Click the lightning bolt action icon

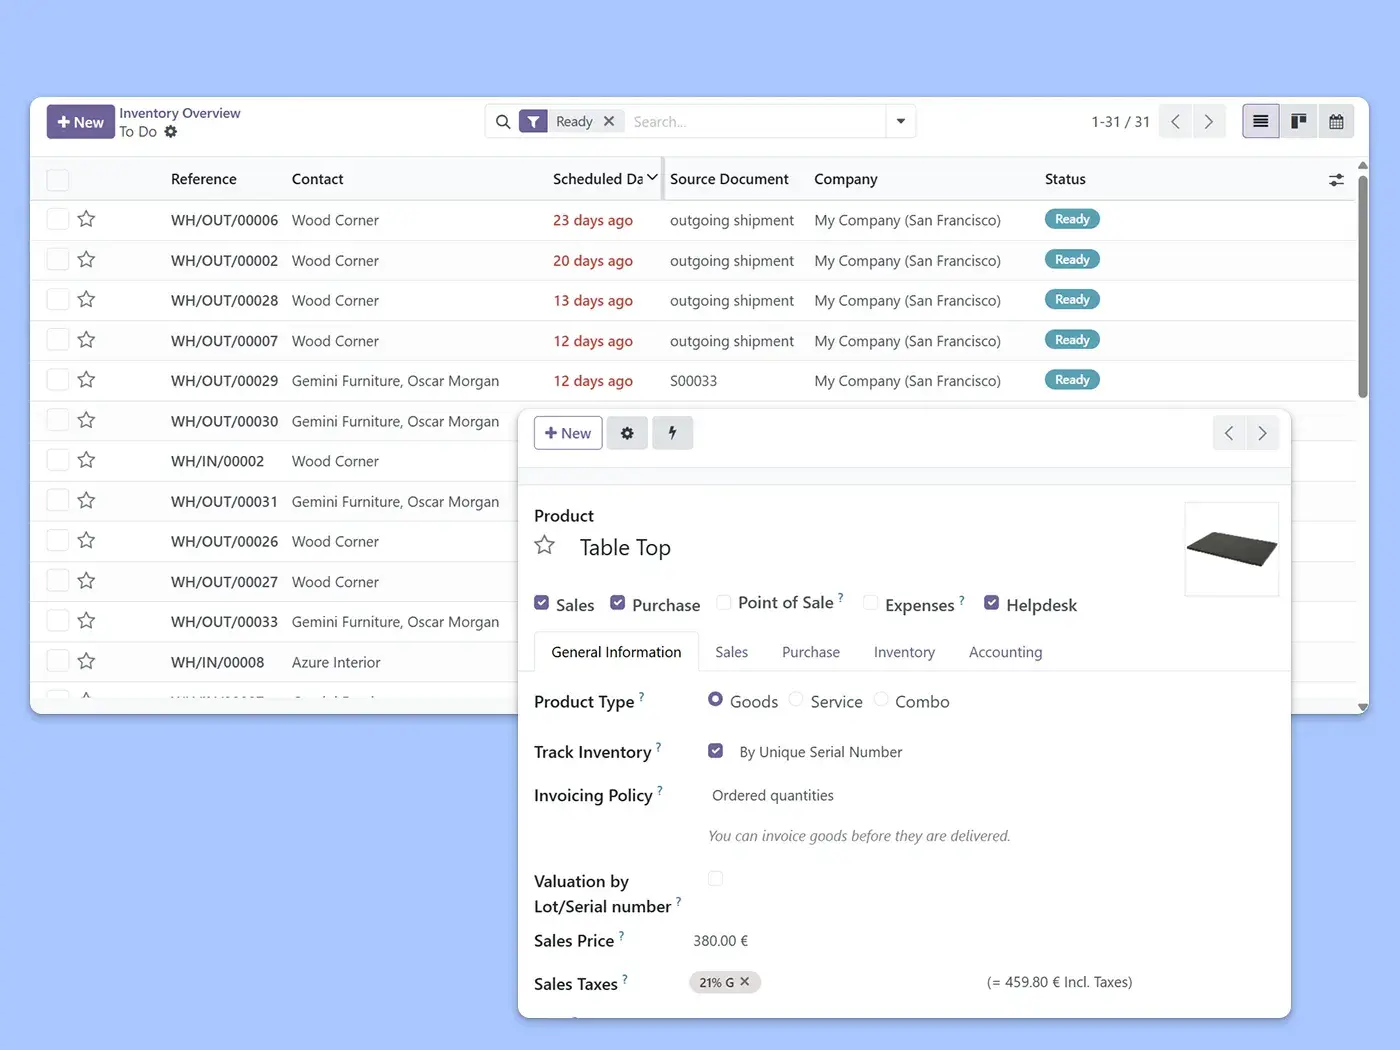point(672,433)
